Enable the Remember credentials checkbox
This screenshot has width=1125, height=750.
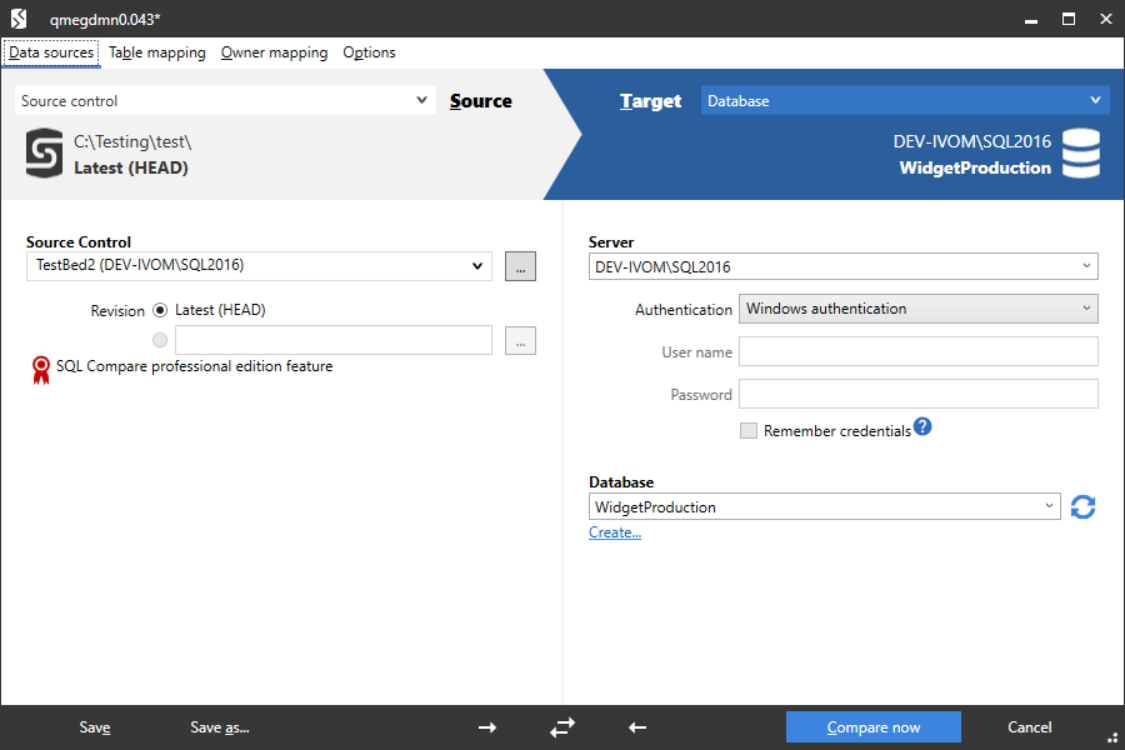748,431
